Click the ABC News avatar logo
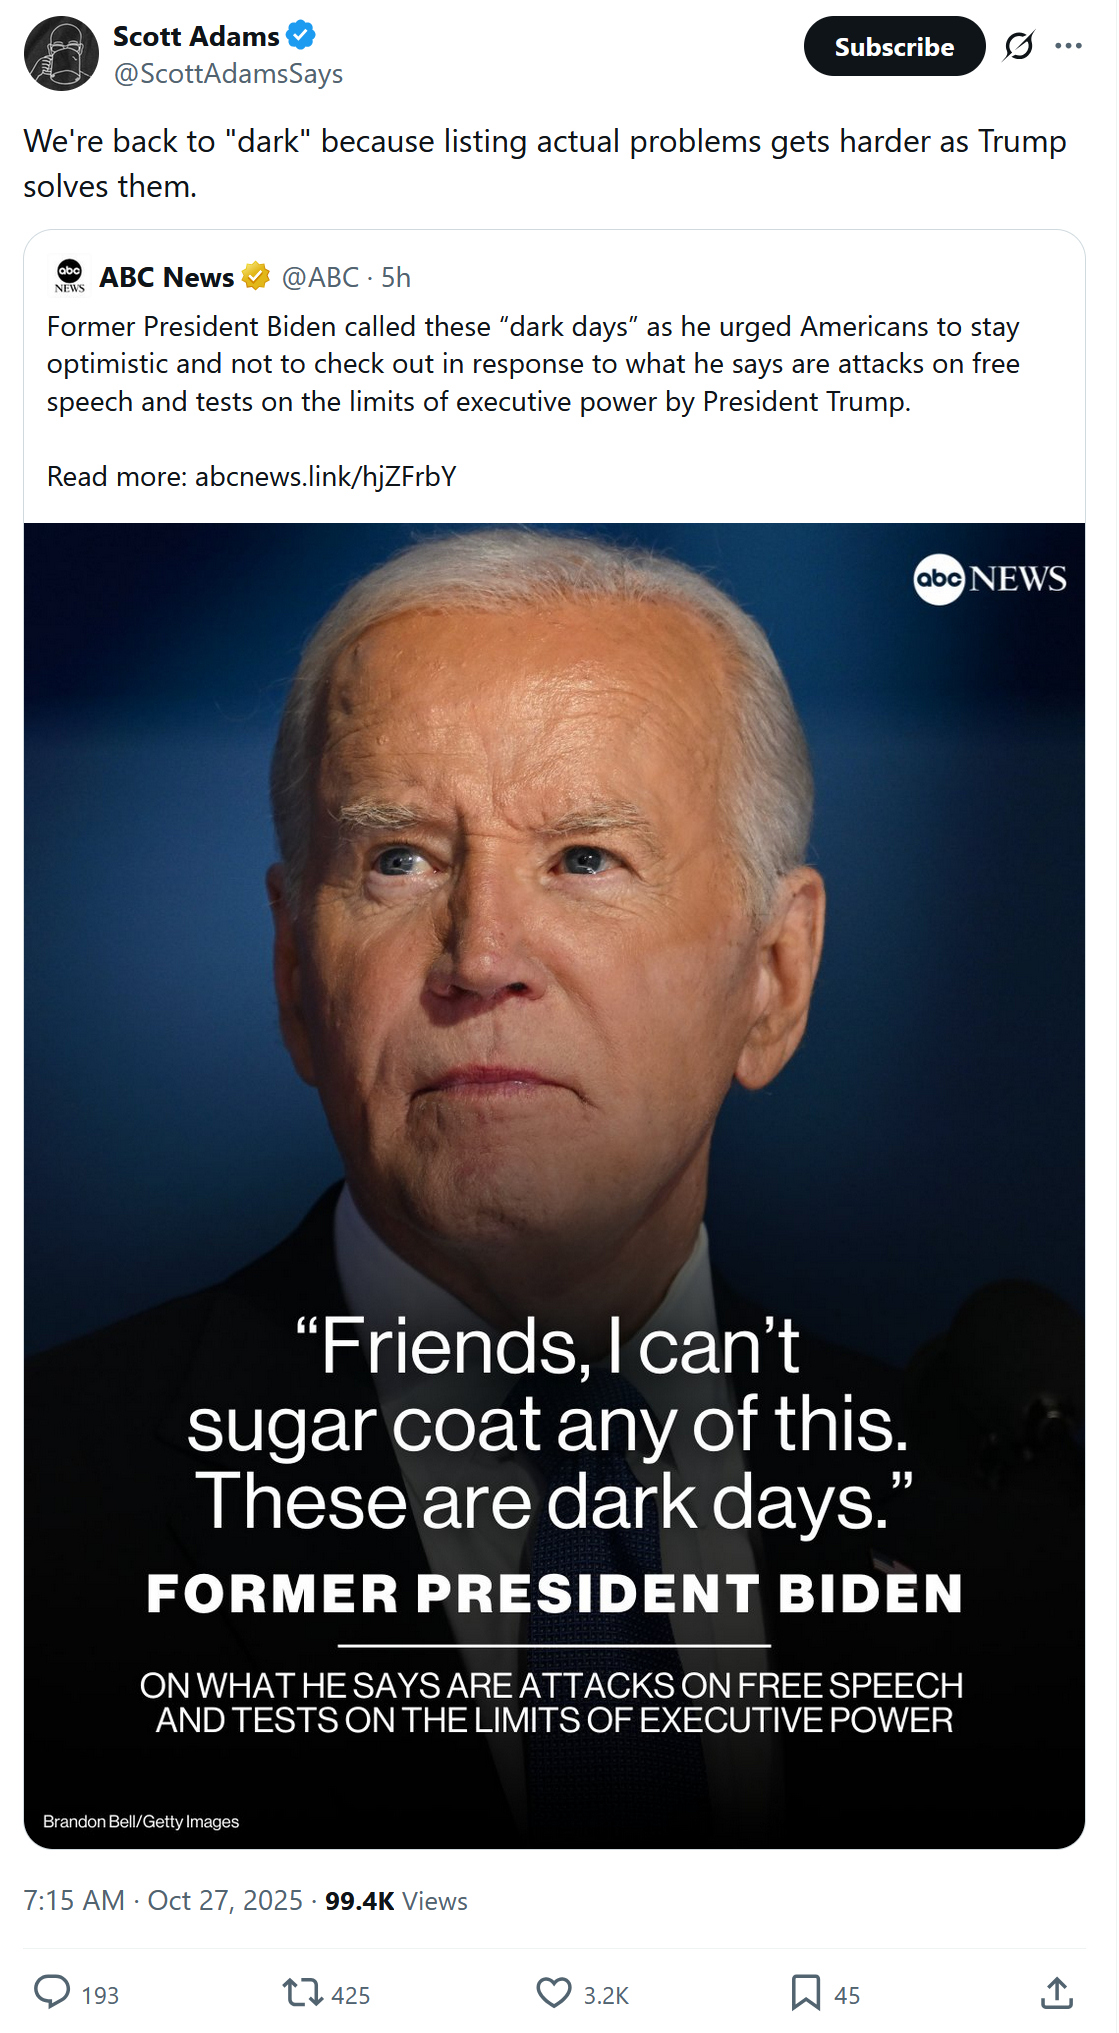The image size is (1119, 2033). tap(70, 276)
